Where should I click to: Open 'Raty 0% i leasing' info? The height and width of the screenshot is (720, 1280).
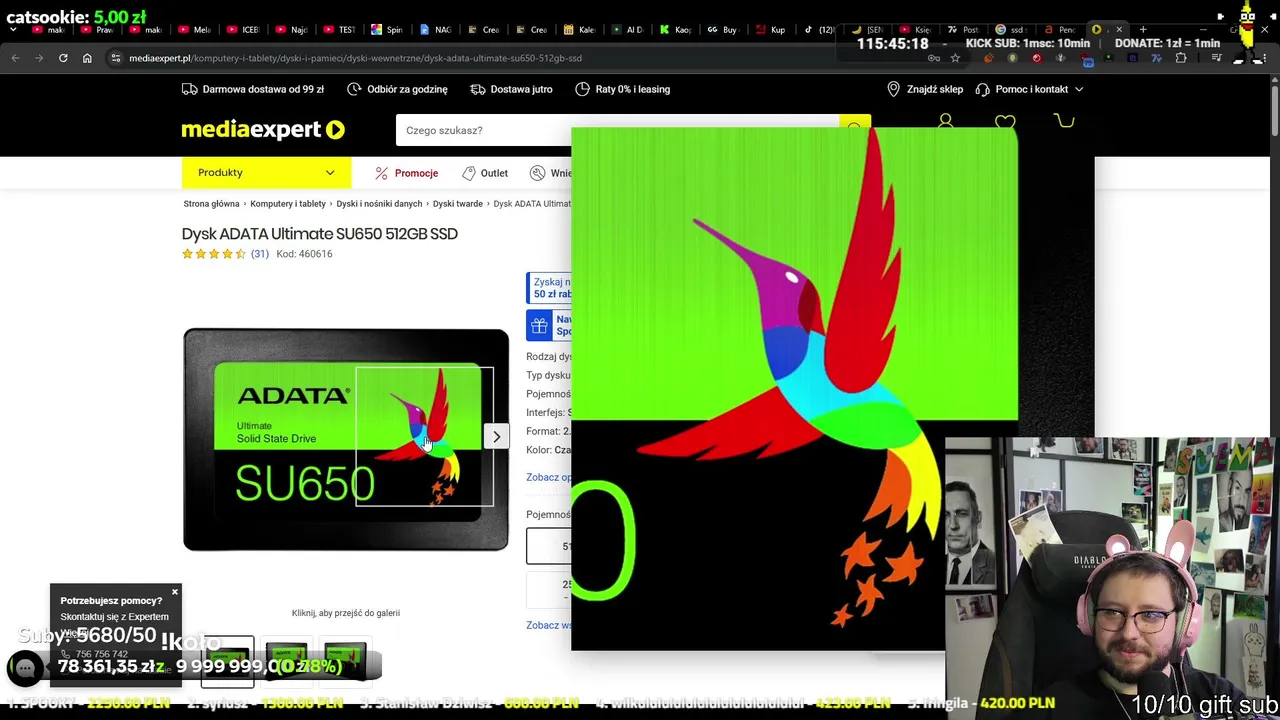[x=622, y=89]
